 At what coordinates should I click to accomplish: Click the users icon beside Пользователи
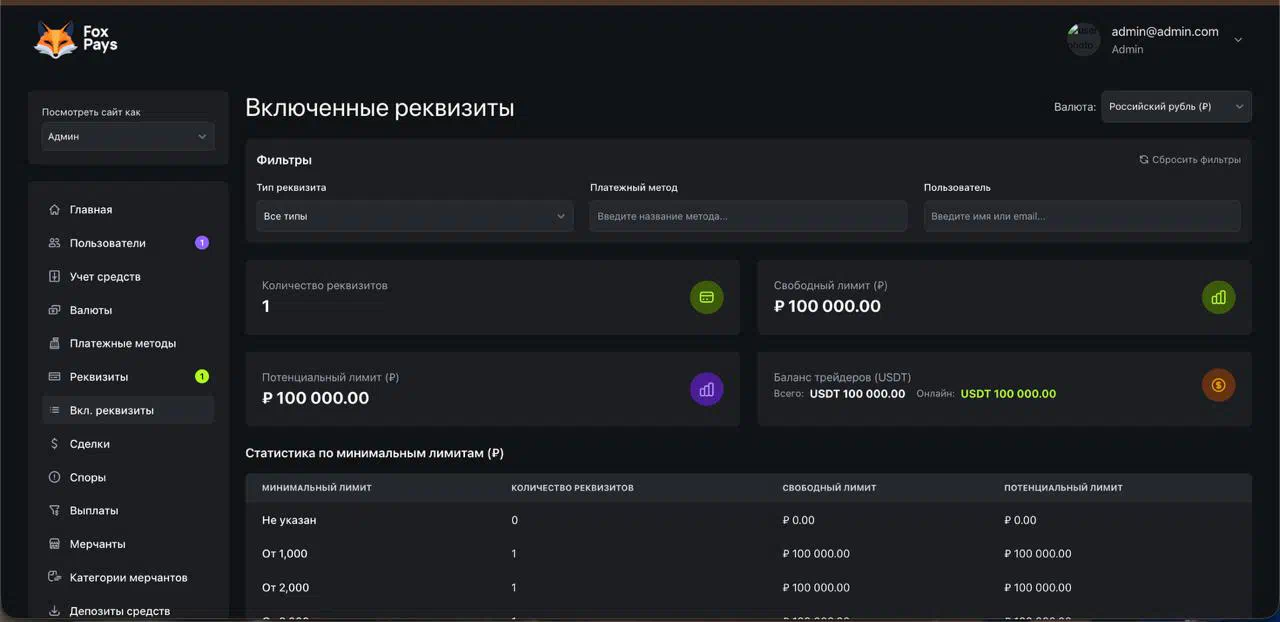(x=54, y=243)
